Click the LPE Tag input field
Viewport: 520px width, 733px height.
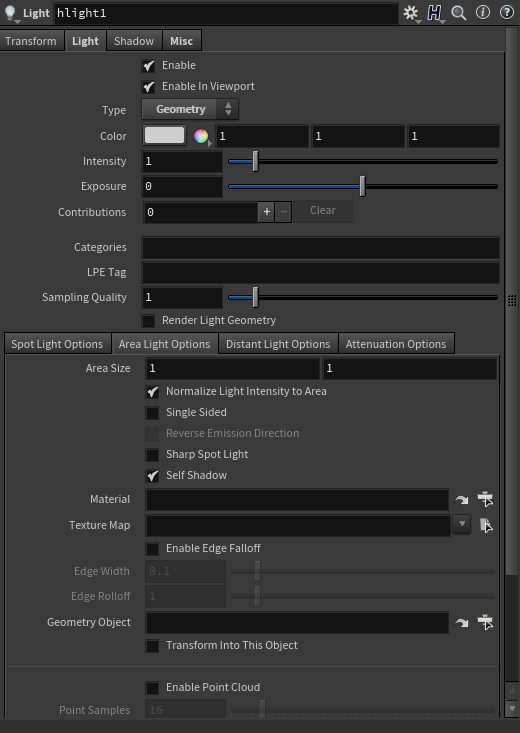pos(321,273)
